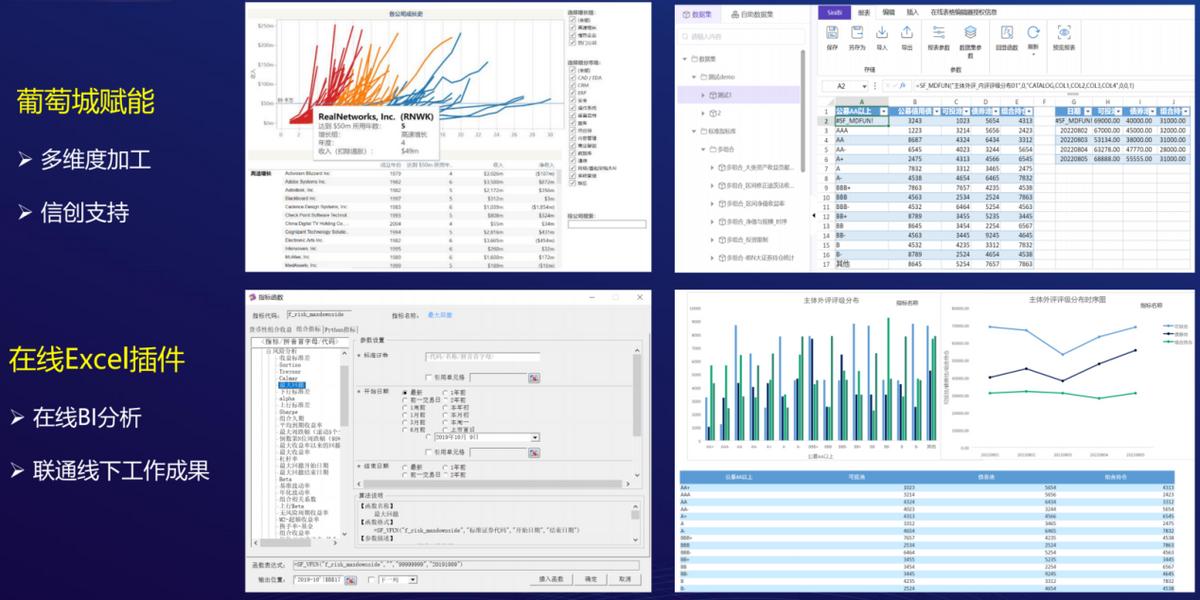This screenshot has width=1200, height=600.
Task: Click cell A2 containing #SF_MDFUN!
Action: coord(862,121)
